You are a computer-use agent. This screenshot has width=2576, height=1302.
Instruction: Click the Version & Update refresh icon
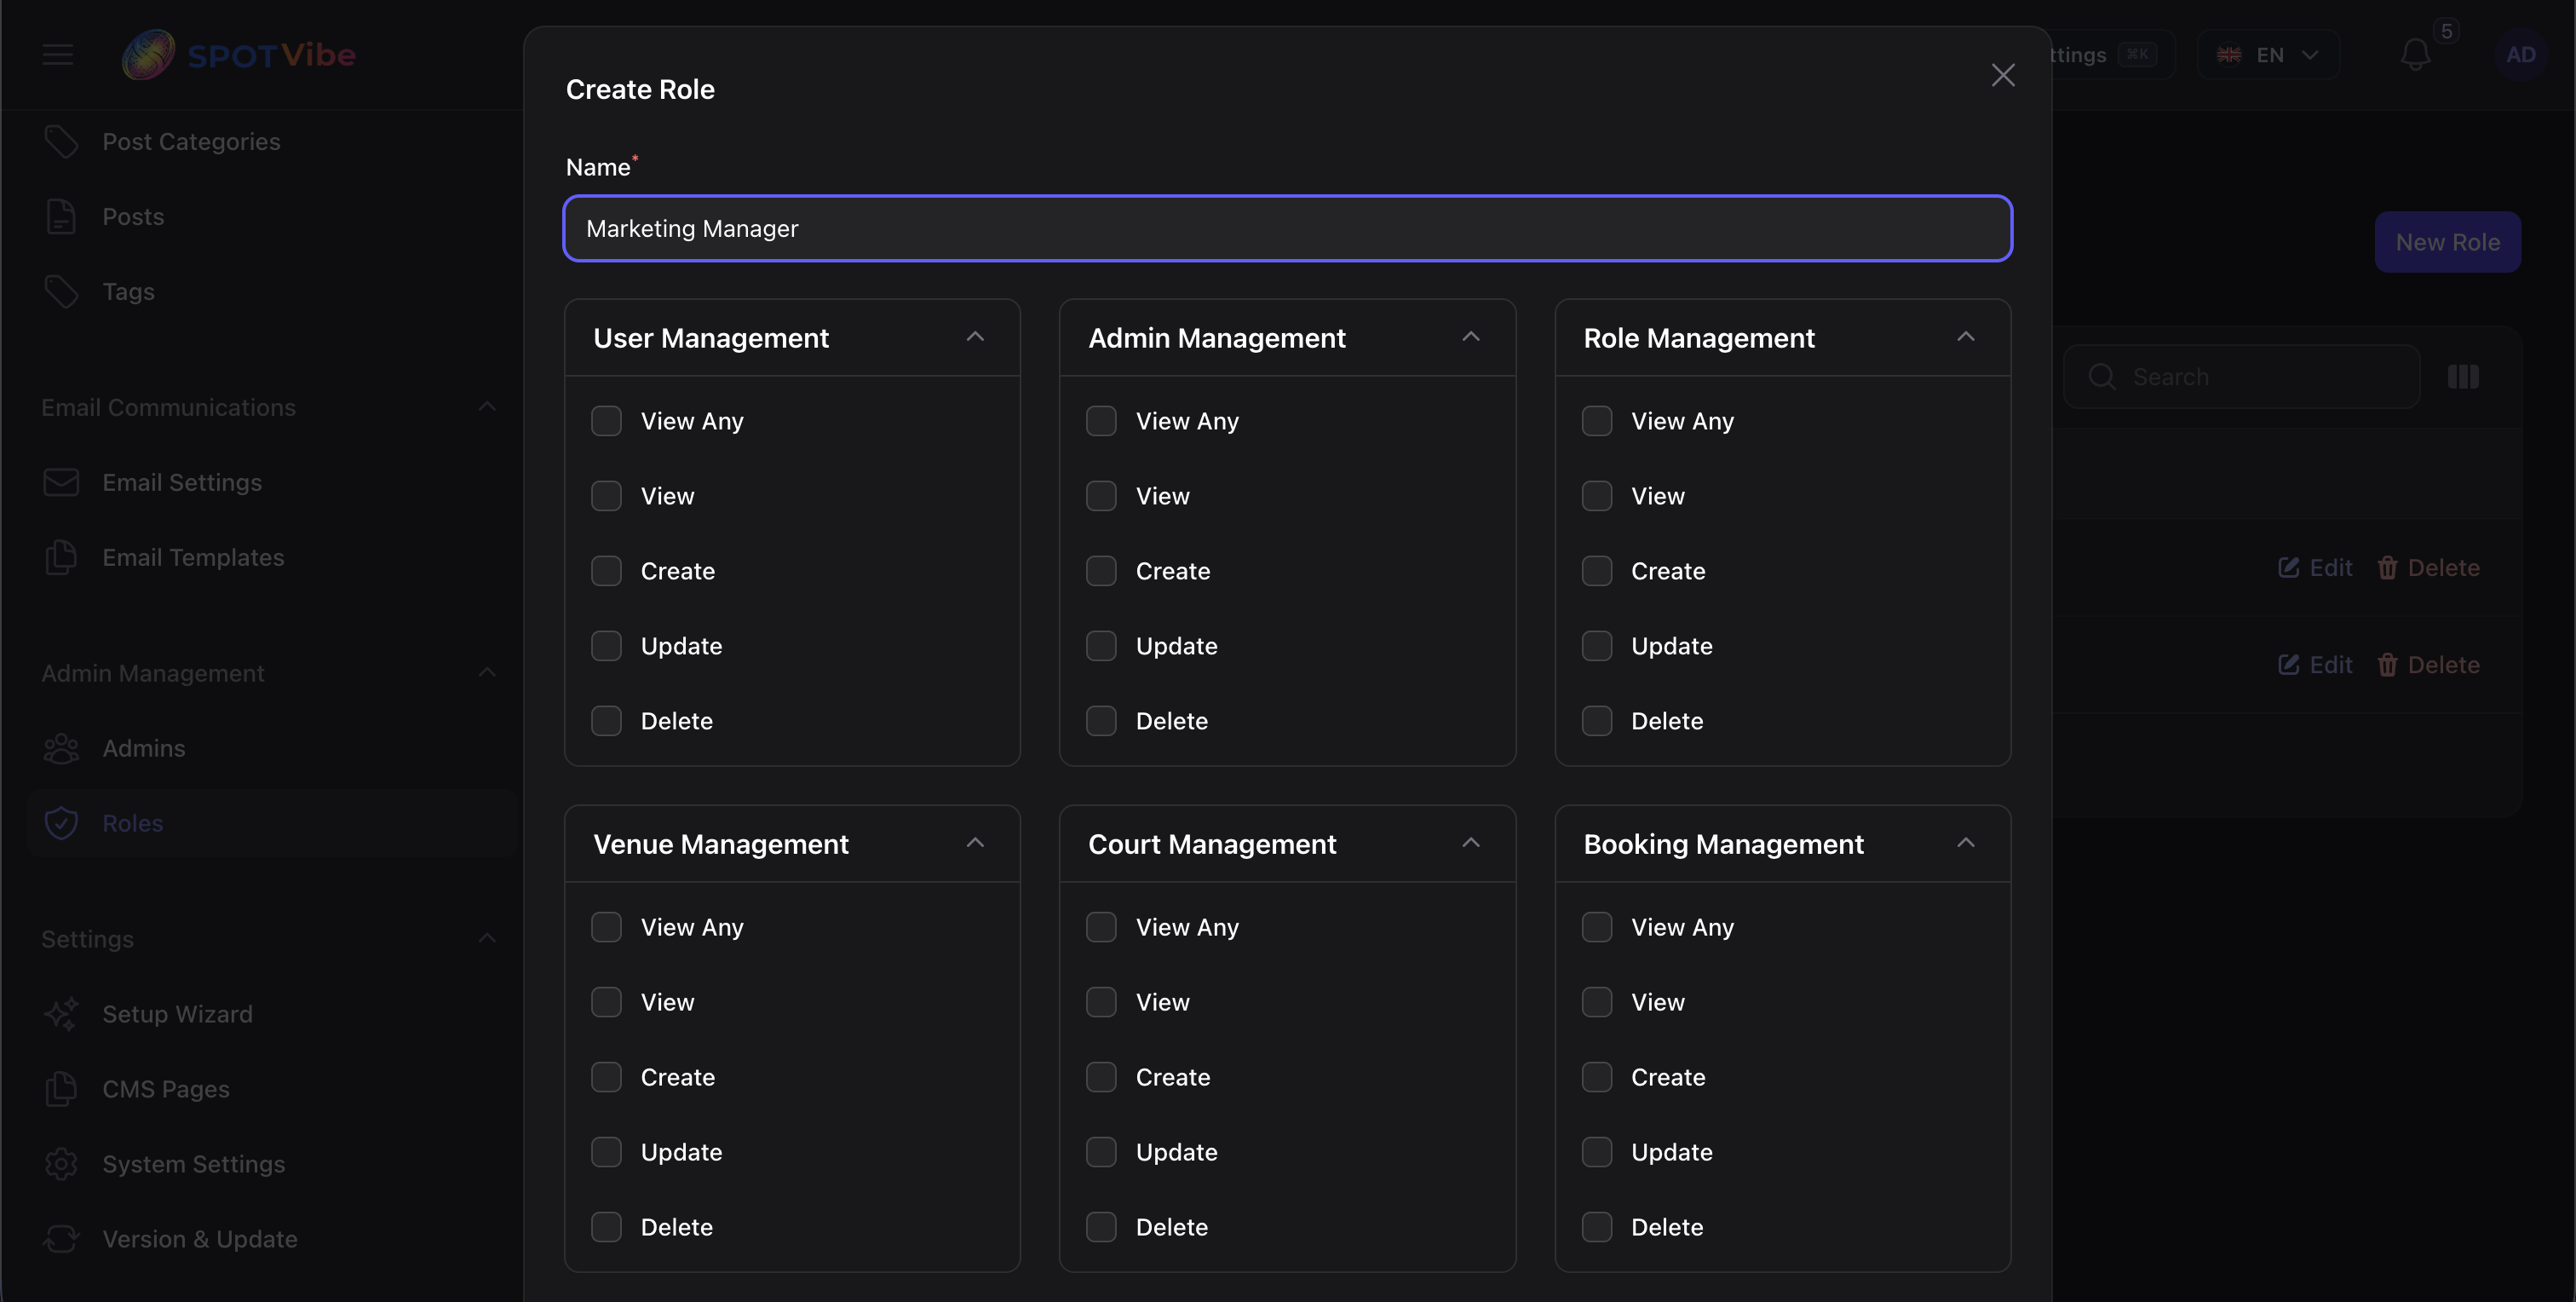coord(61,1240)
